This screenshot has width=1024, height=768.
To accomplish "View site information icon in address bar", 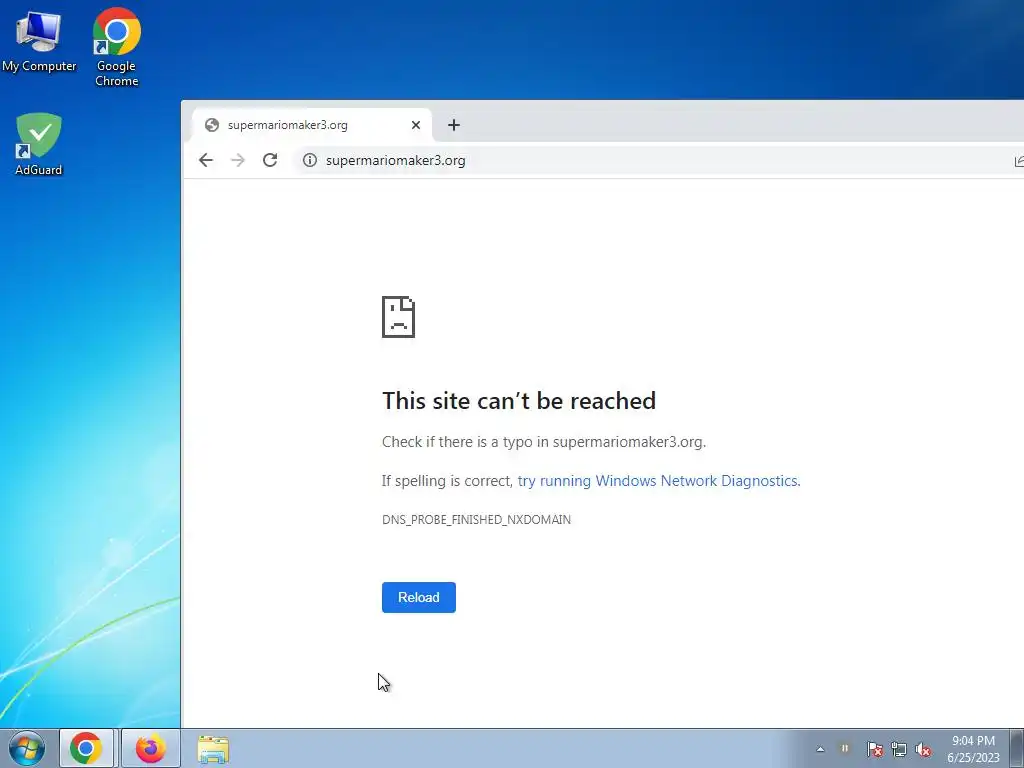I will (x=310, y=160).
